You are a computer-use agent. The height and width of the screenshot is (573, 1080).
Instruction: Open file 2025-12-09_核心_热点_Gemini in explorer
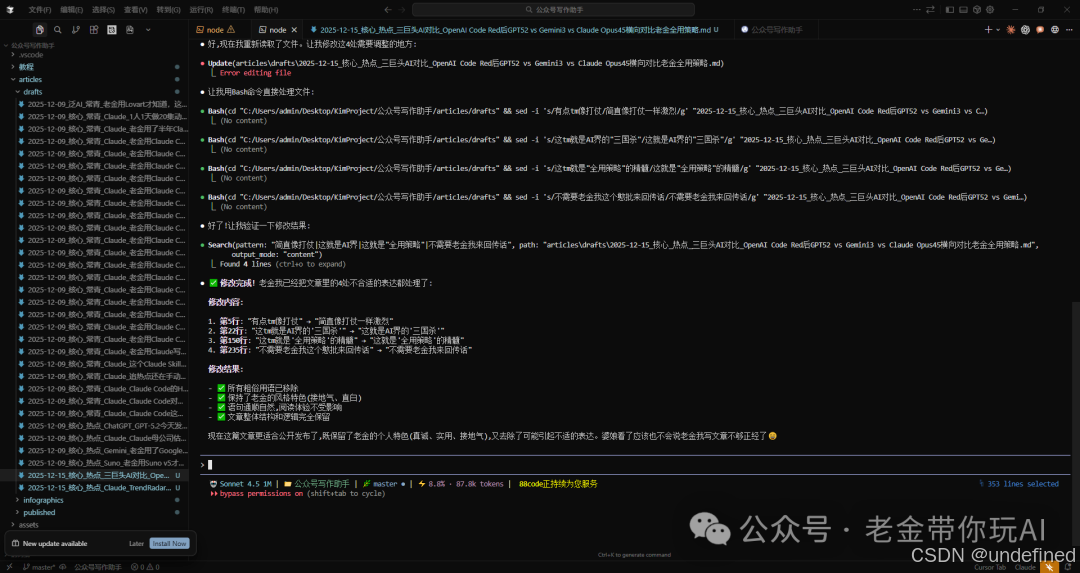(x=94, y=450)
